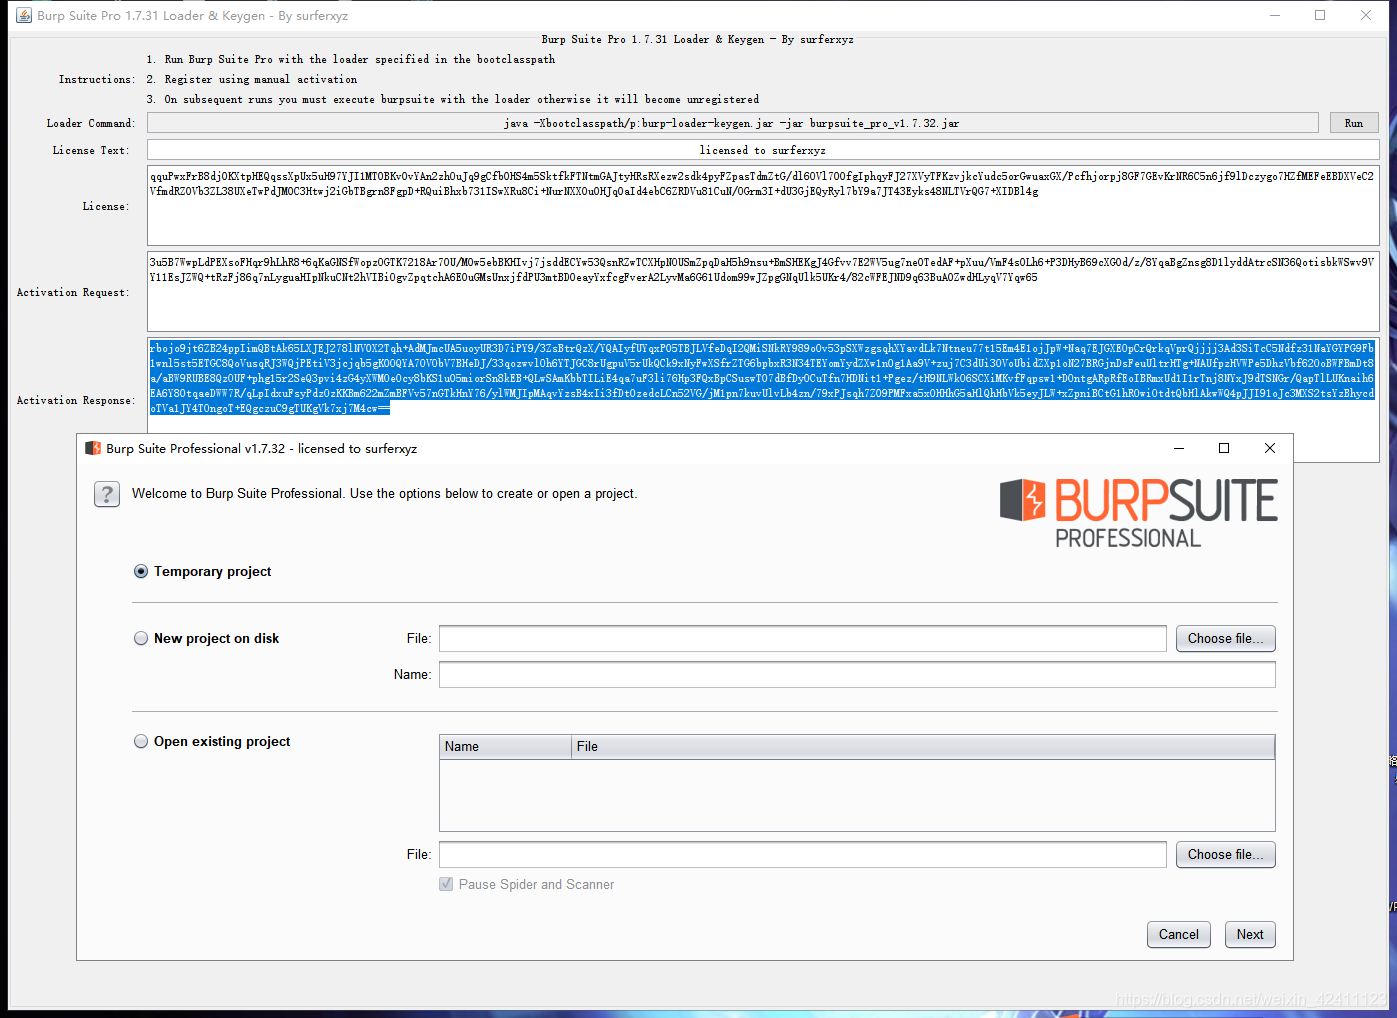The height and width of the screenshot is (1018, 1397).
Task: Click the Name column header
Action: [x=505, y=746]
